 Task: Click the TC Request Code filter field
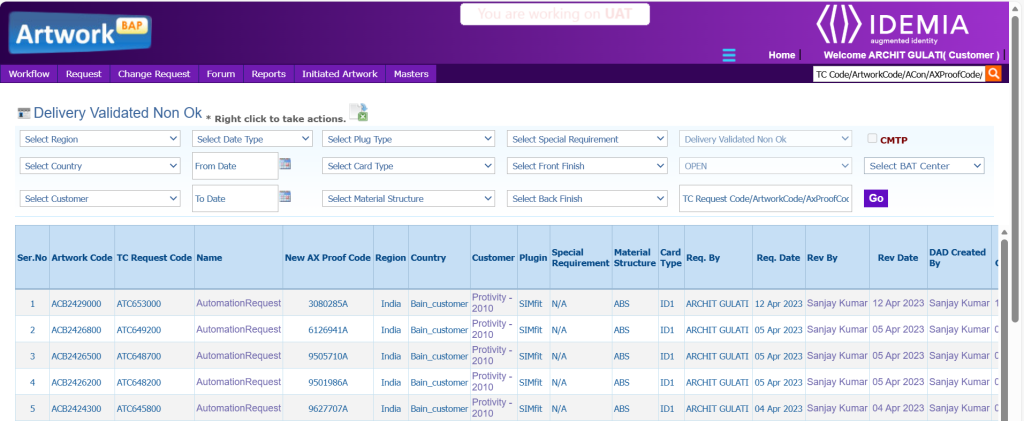[765, 199]
